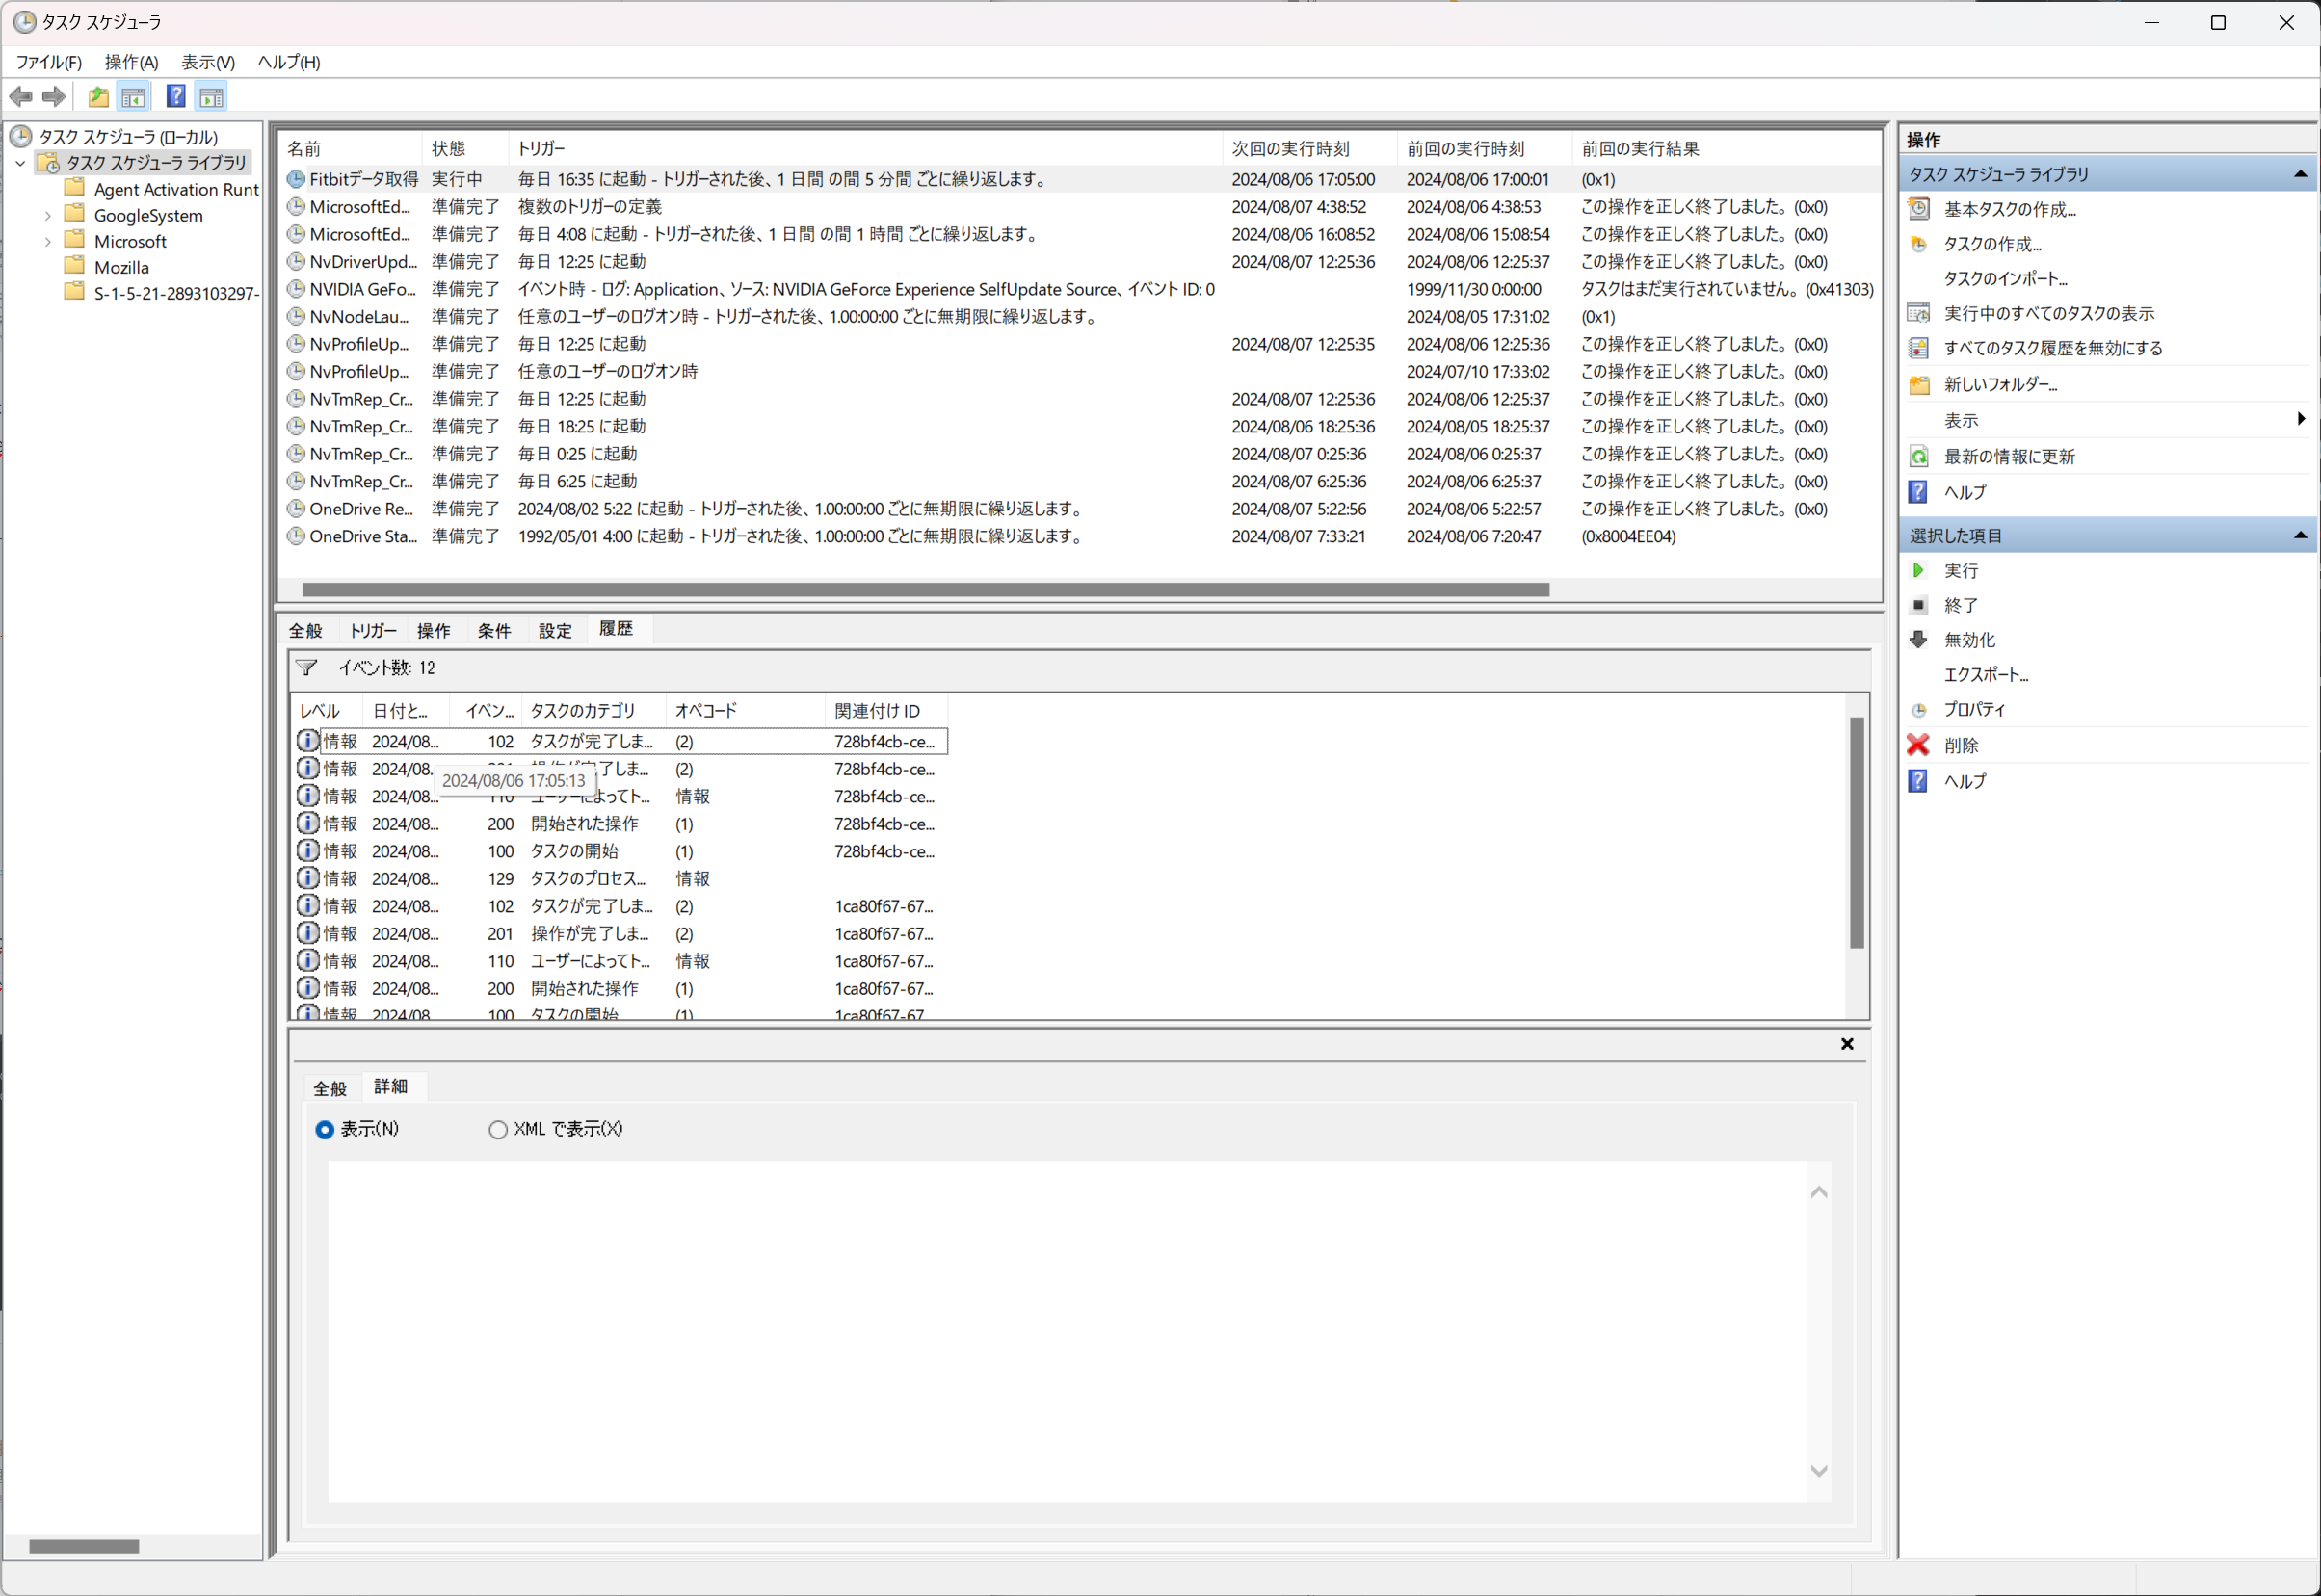Click the エクスポート... action link

coord(1985,675)
